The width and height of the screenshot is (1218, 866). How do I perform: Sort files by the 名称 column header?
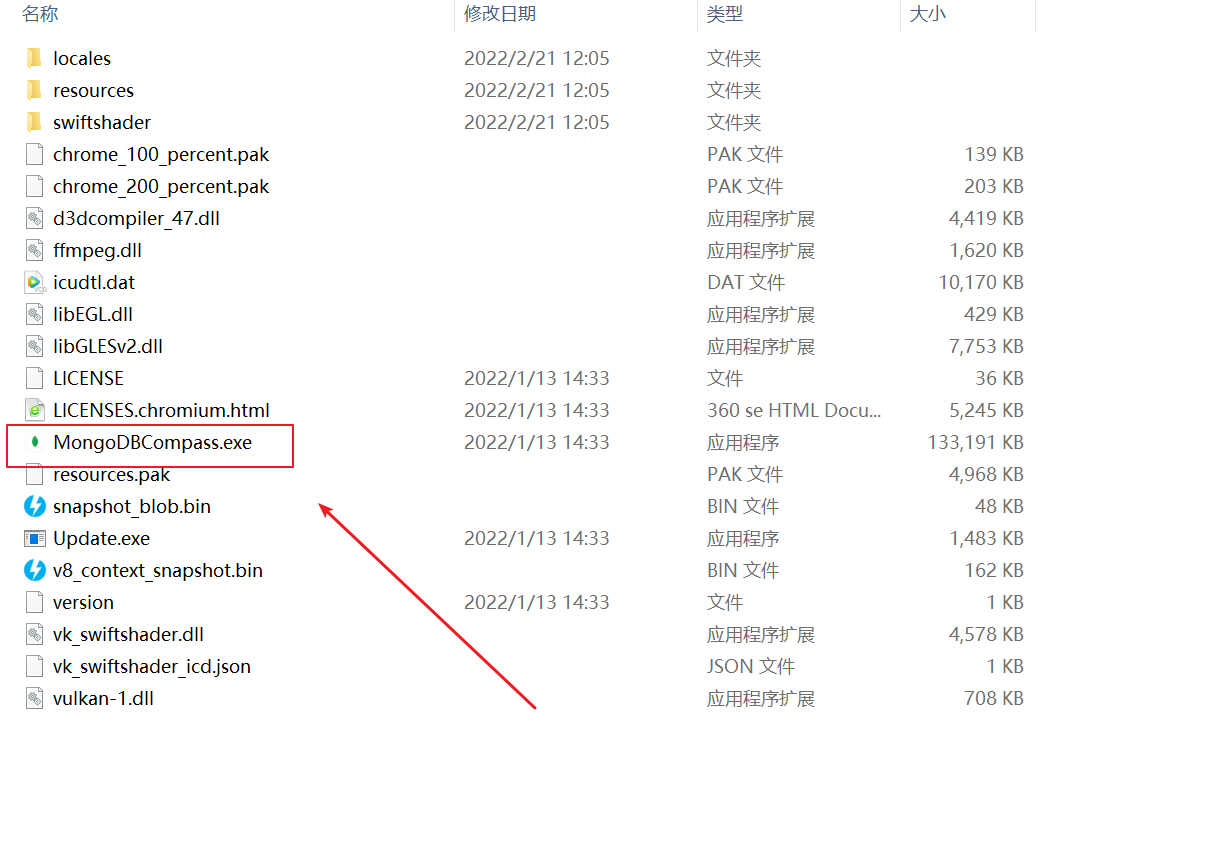pyautogui.click(x=40, y=14)
